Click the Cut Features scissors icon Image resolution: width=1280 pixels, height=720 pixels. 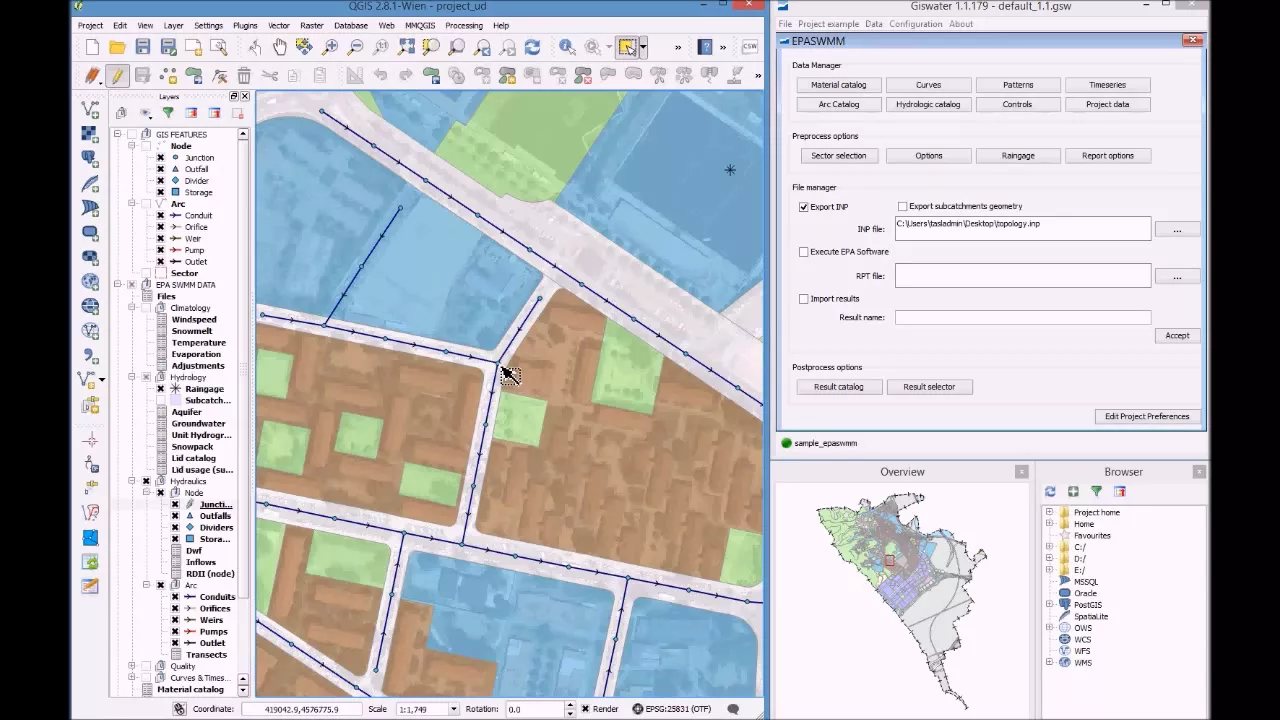pyautogui.click(x=269, y=75)
